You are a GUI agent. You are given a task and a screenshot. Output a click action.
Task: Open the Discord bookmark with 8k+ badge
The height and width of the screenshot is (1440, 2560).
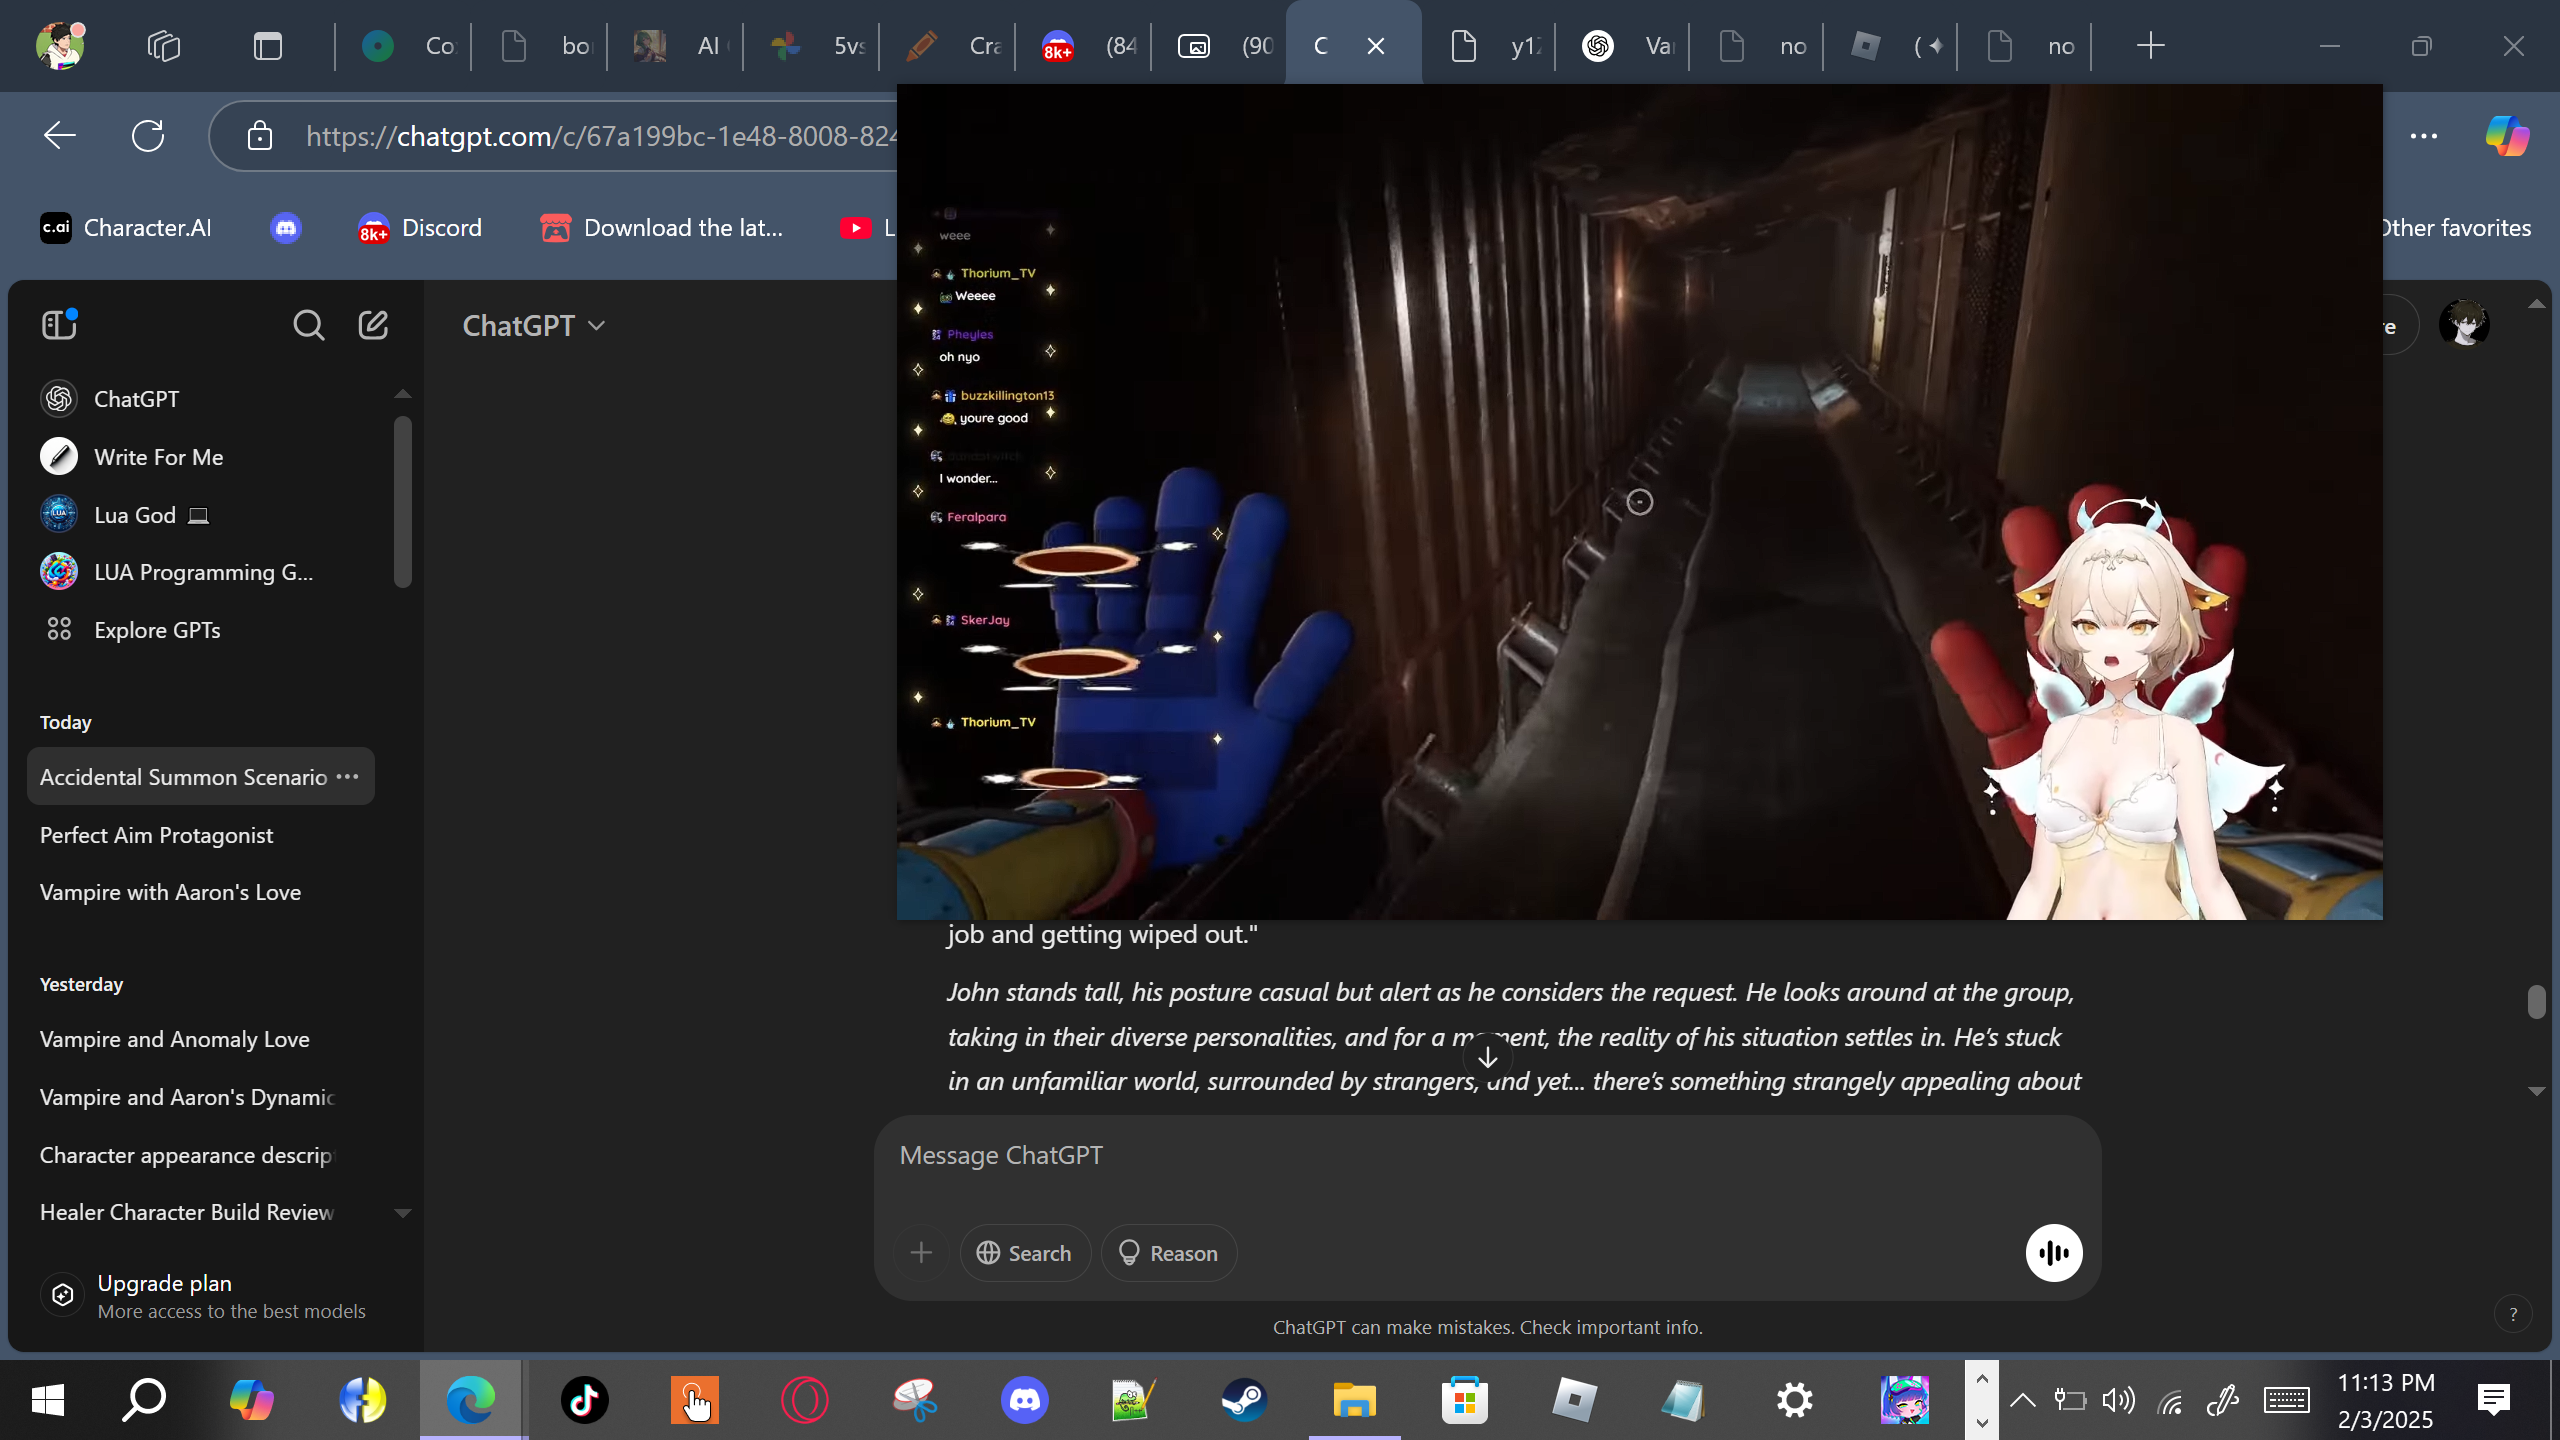click(420, 228)
